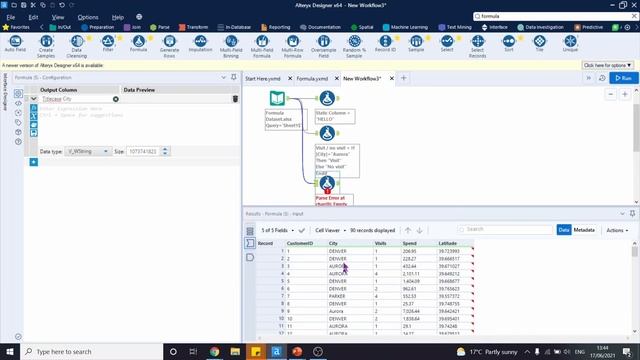Open Click here for options dropdown
640x360 pixels.
tap(607, 65)
